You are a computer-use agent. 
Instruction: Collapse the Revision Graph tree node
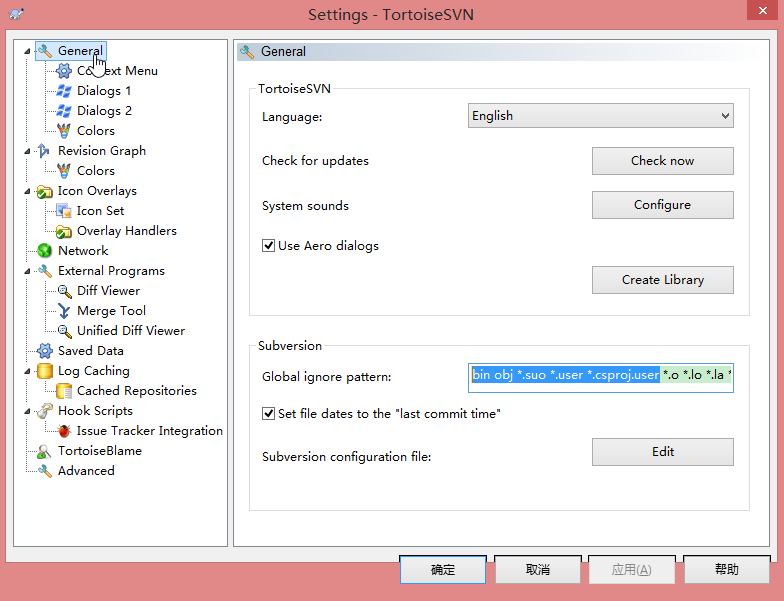(x=28, y=151)
